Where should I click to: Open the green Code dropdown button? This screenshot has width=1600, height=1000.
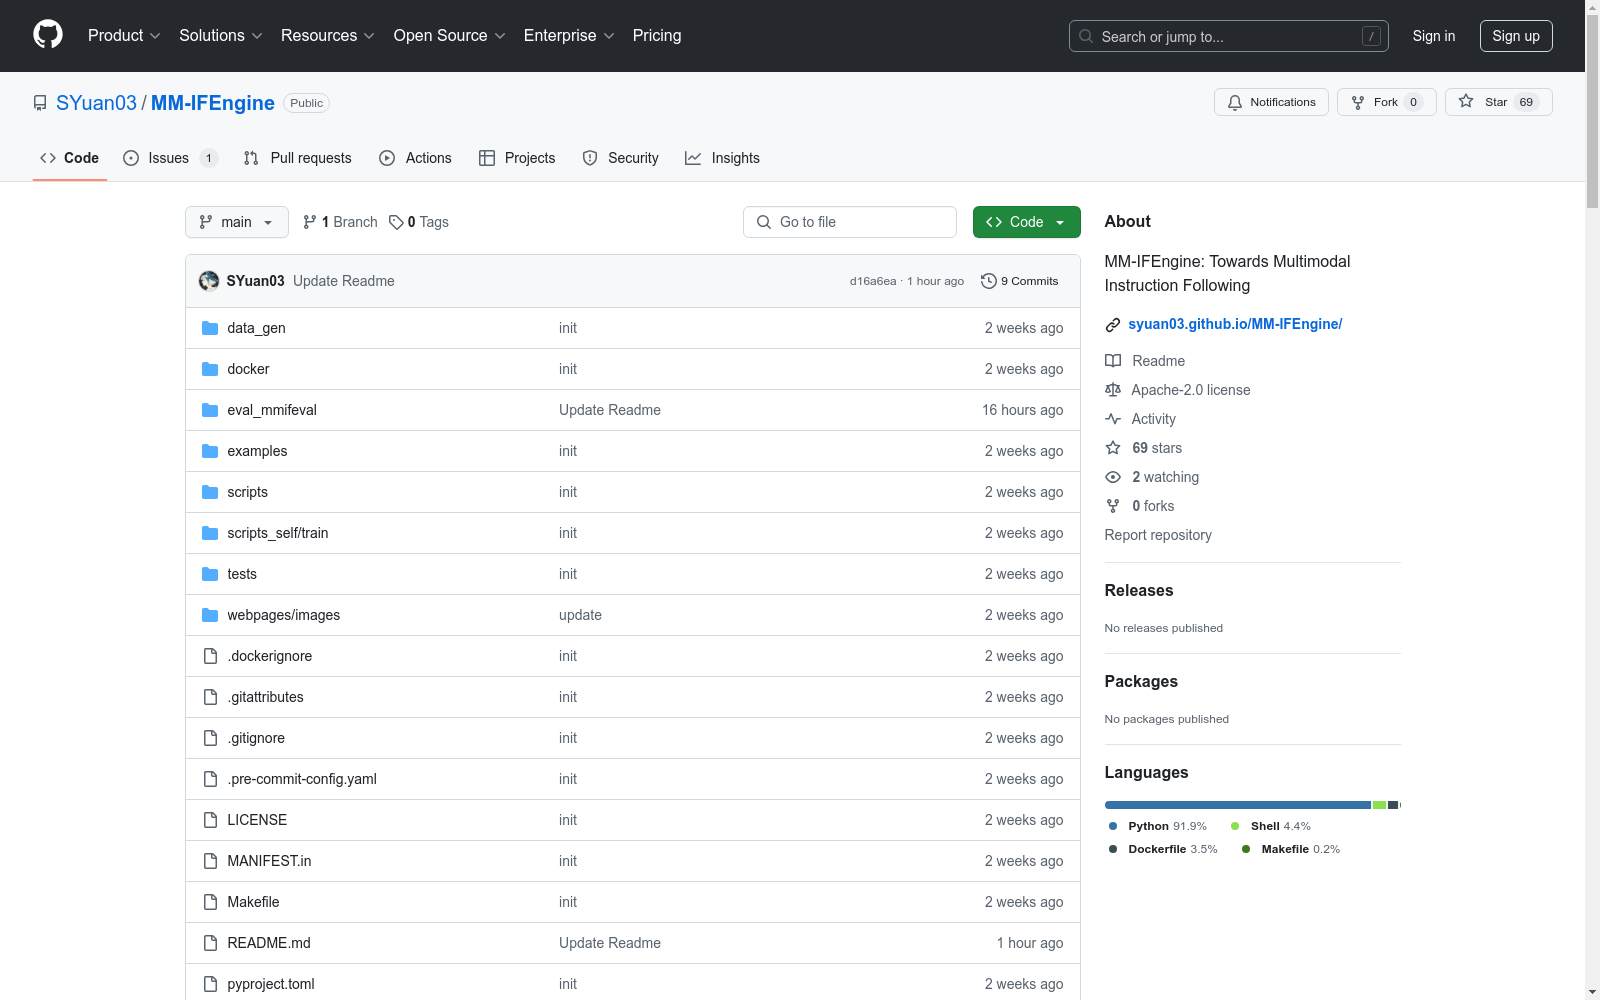point(1027,222)
